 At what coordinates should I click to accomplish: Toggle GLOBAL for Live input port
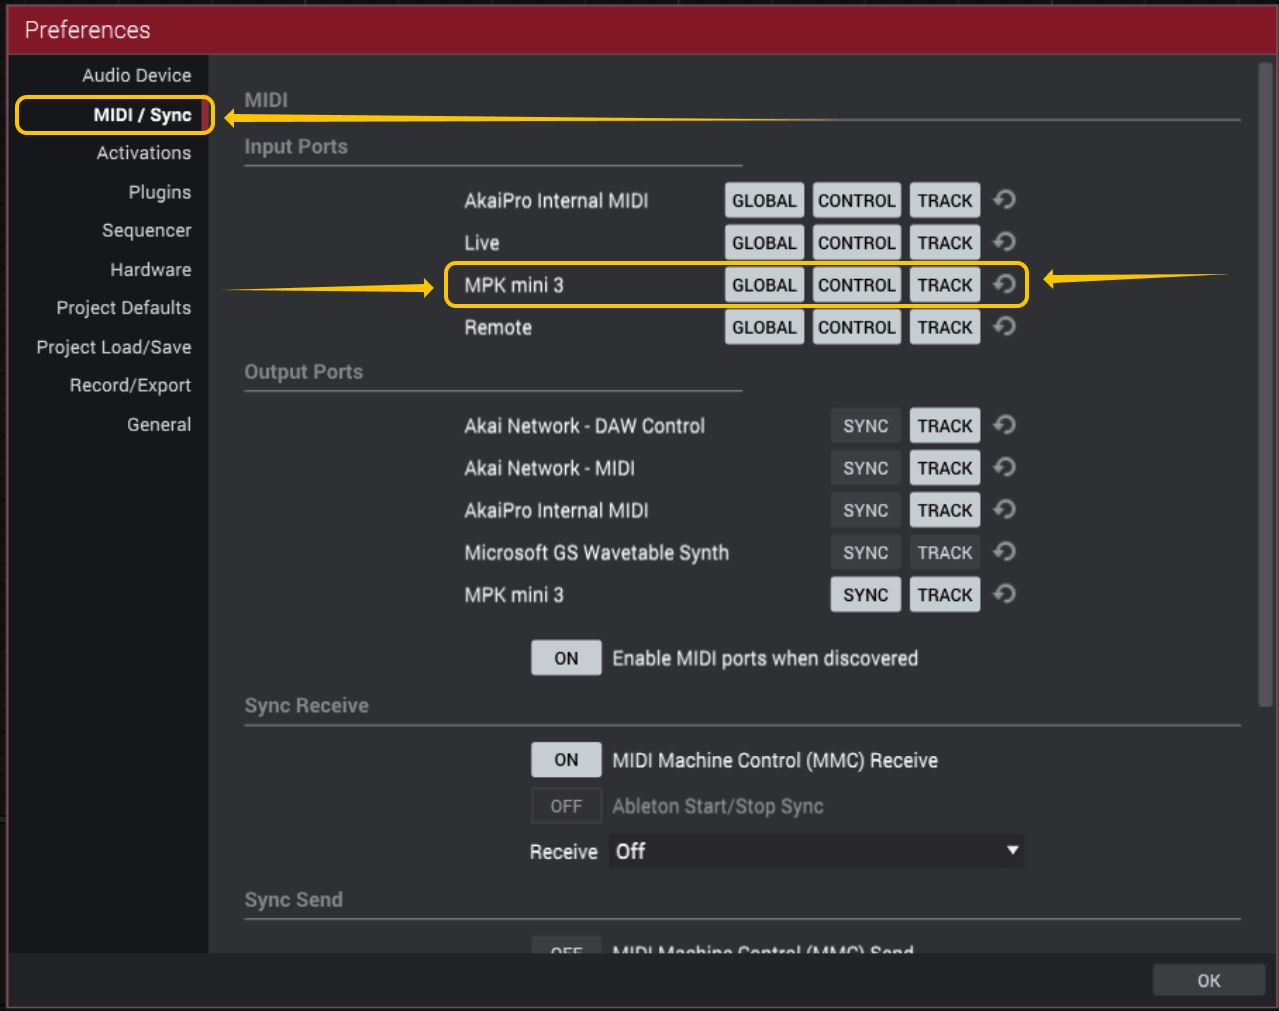[x=764, y=242]
